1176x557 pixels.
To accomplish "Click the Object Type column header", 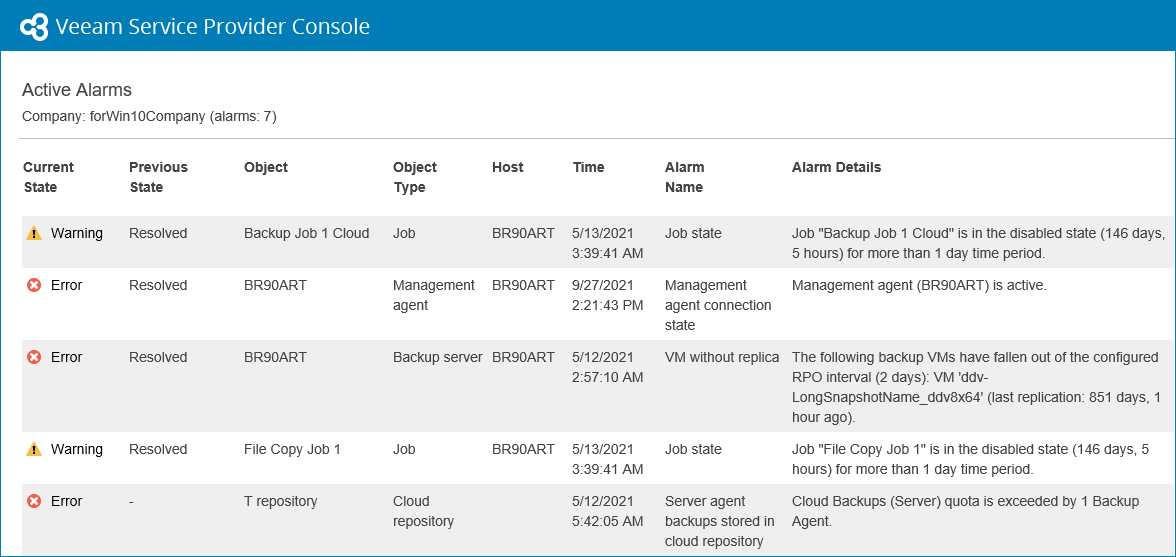I will tap(415, 177).
